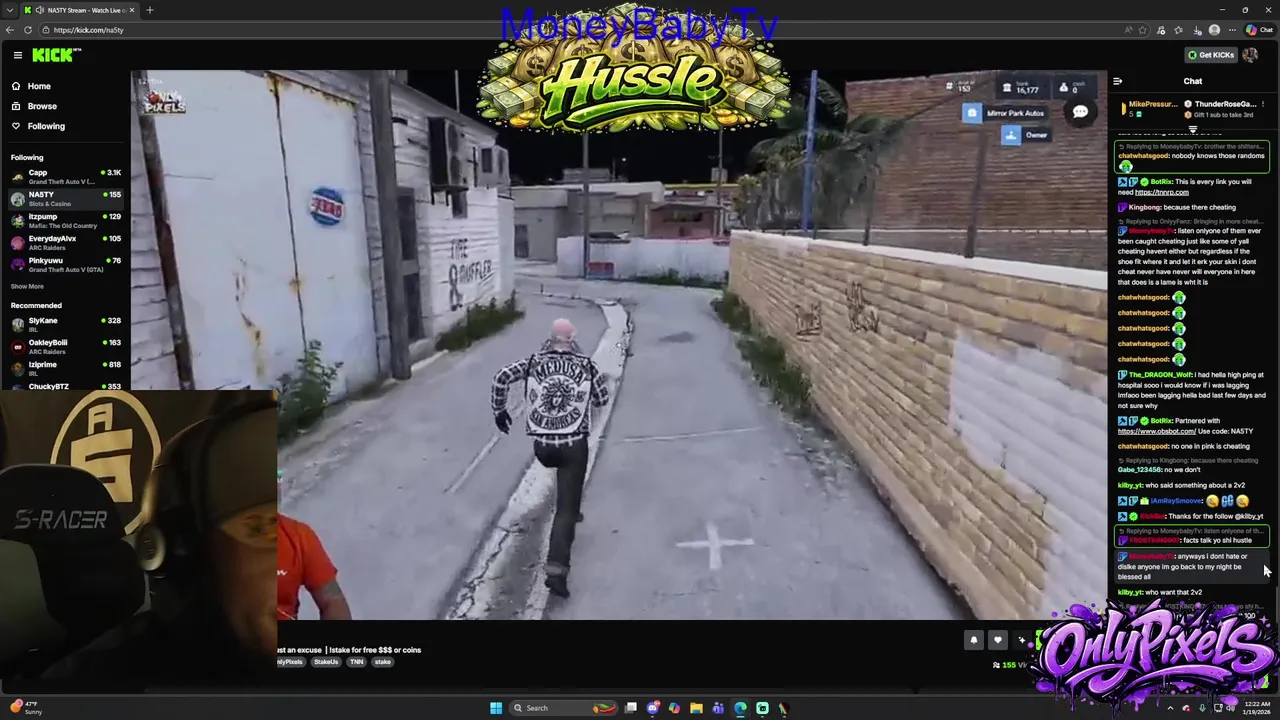This screenshot has width=1280, height=720.
Task: Open Browse in the sidebar
Action: coord(42,106)
